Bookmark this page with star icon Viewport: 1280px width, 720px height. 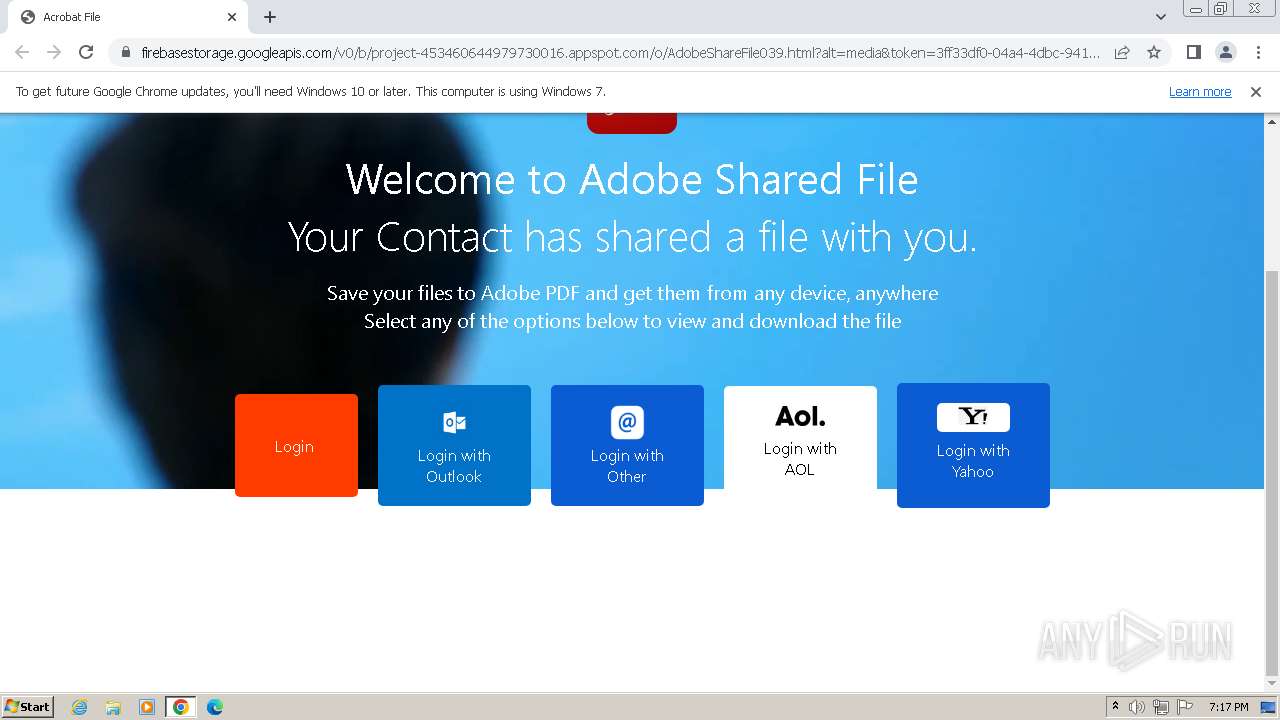click(1154, 52)
